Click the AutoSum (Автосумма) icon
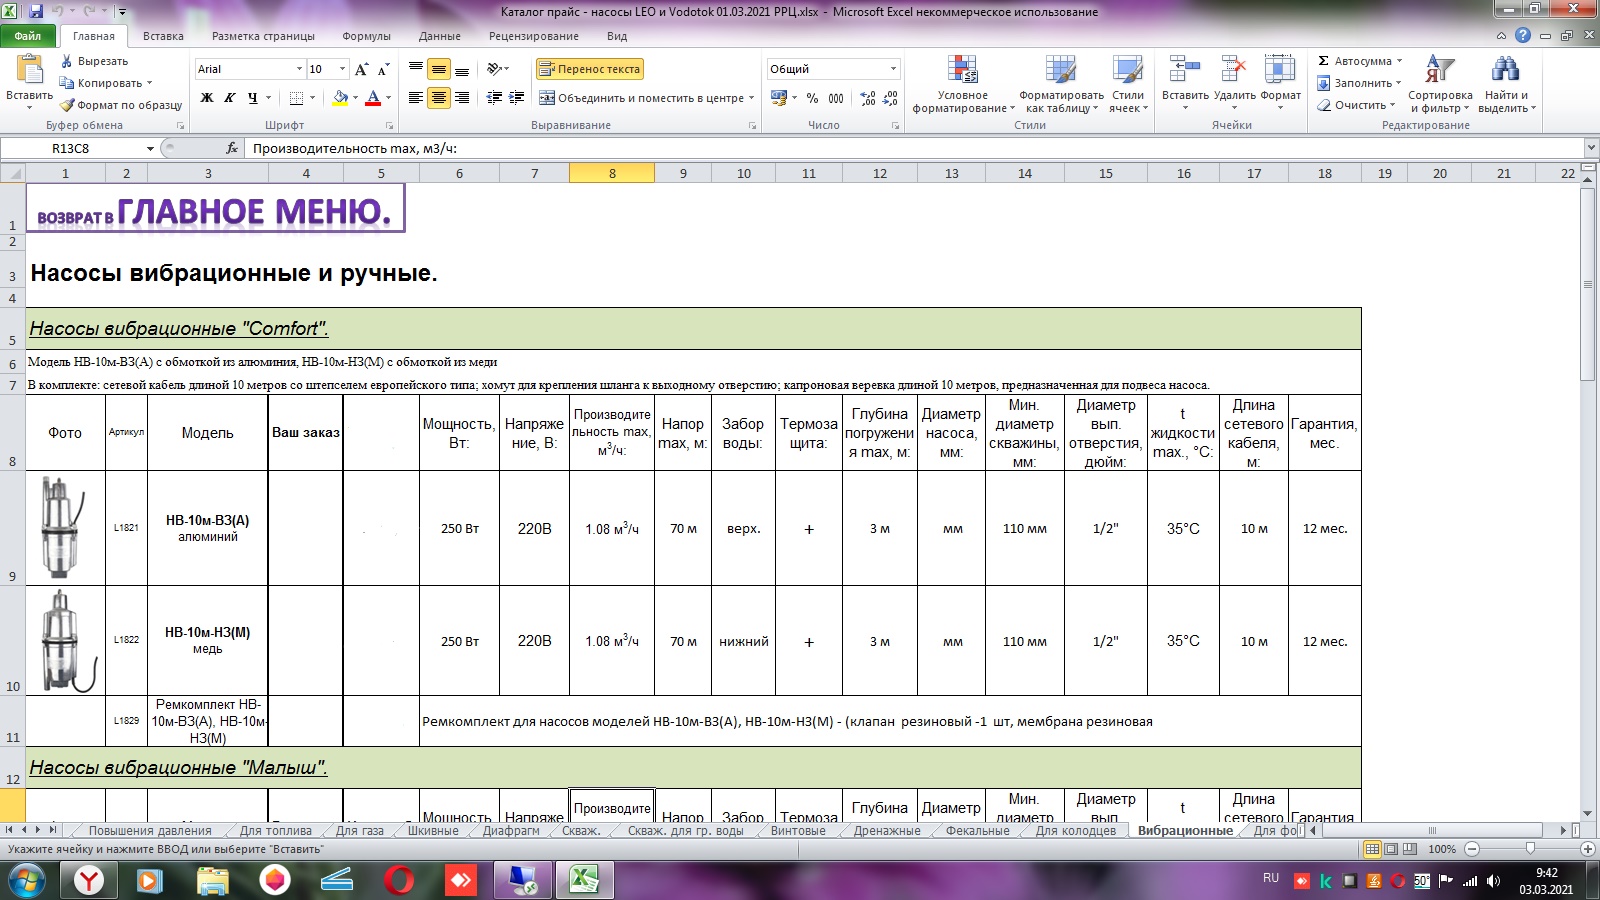Viewport: 1600px width, 900px height. 1324,61
